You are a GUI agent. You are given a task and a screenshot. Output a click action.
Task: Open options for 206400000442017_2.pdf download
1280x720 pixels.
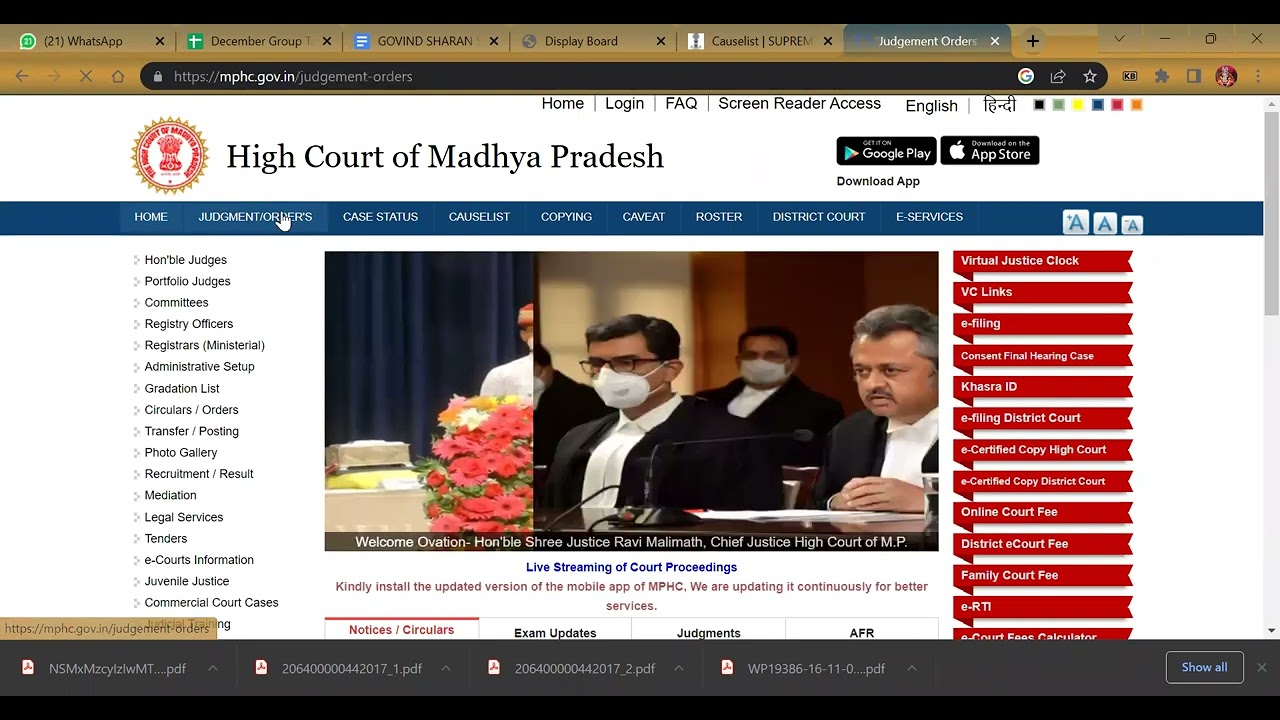click(679, 668)
